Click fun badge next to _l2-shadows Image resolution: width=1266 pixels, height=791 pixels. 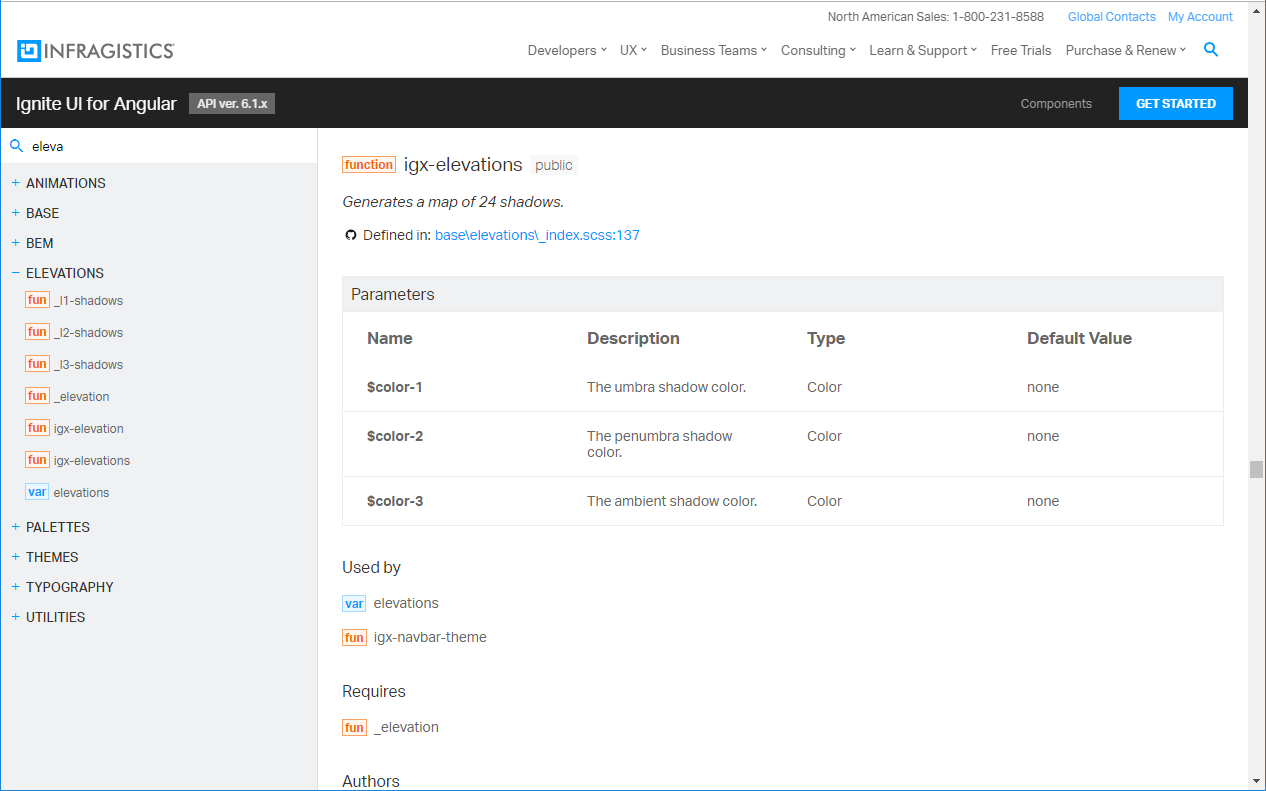coord(37,332)
